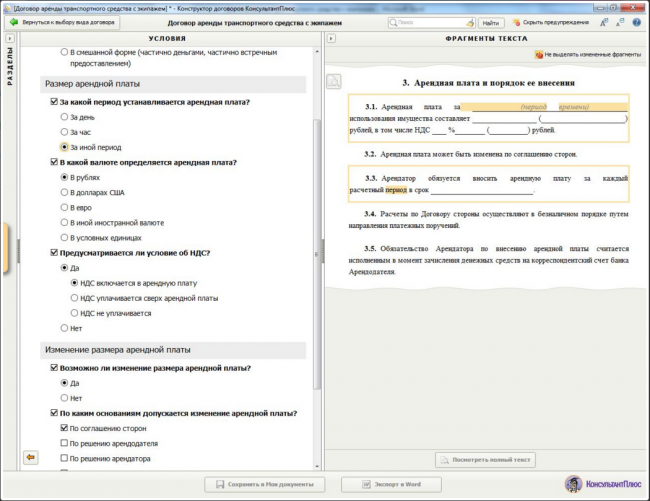
Task: Export the contract to Word
Action: (391, 484)
